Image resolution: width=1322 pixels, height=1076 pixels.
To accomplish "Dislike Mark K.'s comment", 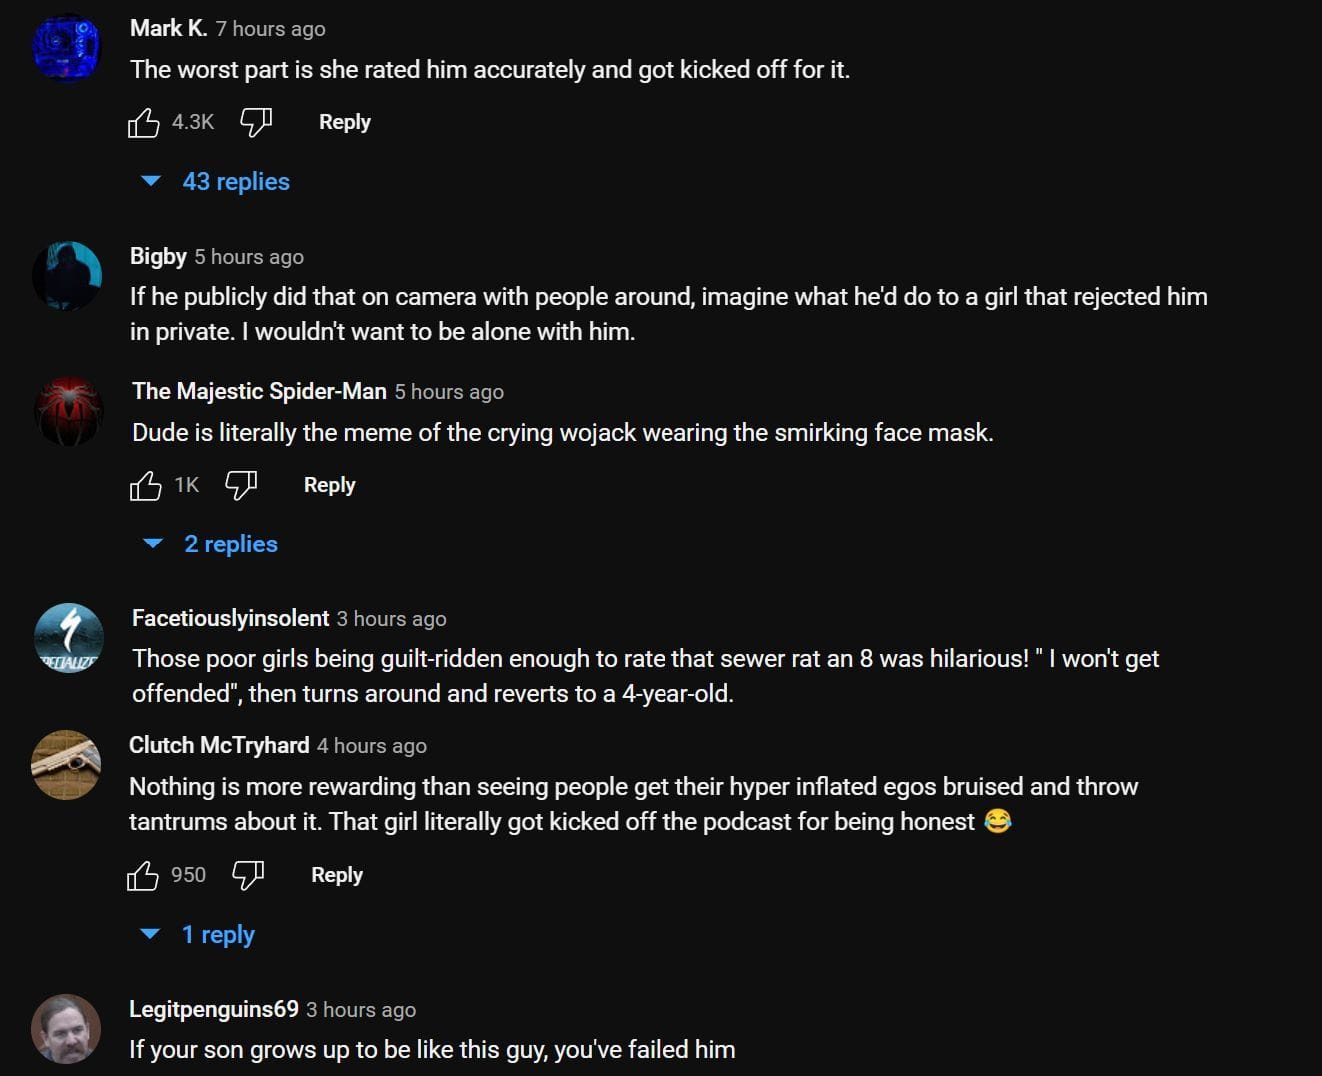I will 255,121.
